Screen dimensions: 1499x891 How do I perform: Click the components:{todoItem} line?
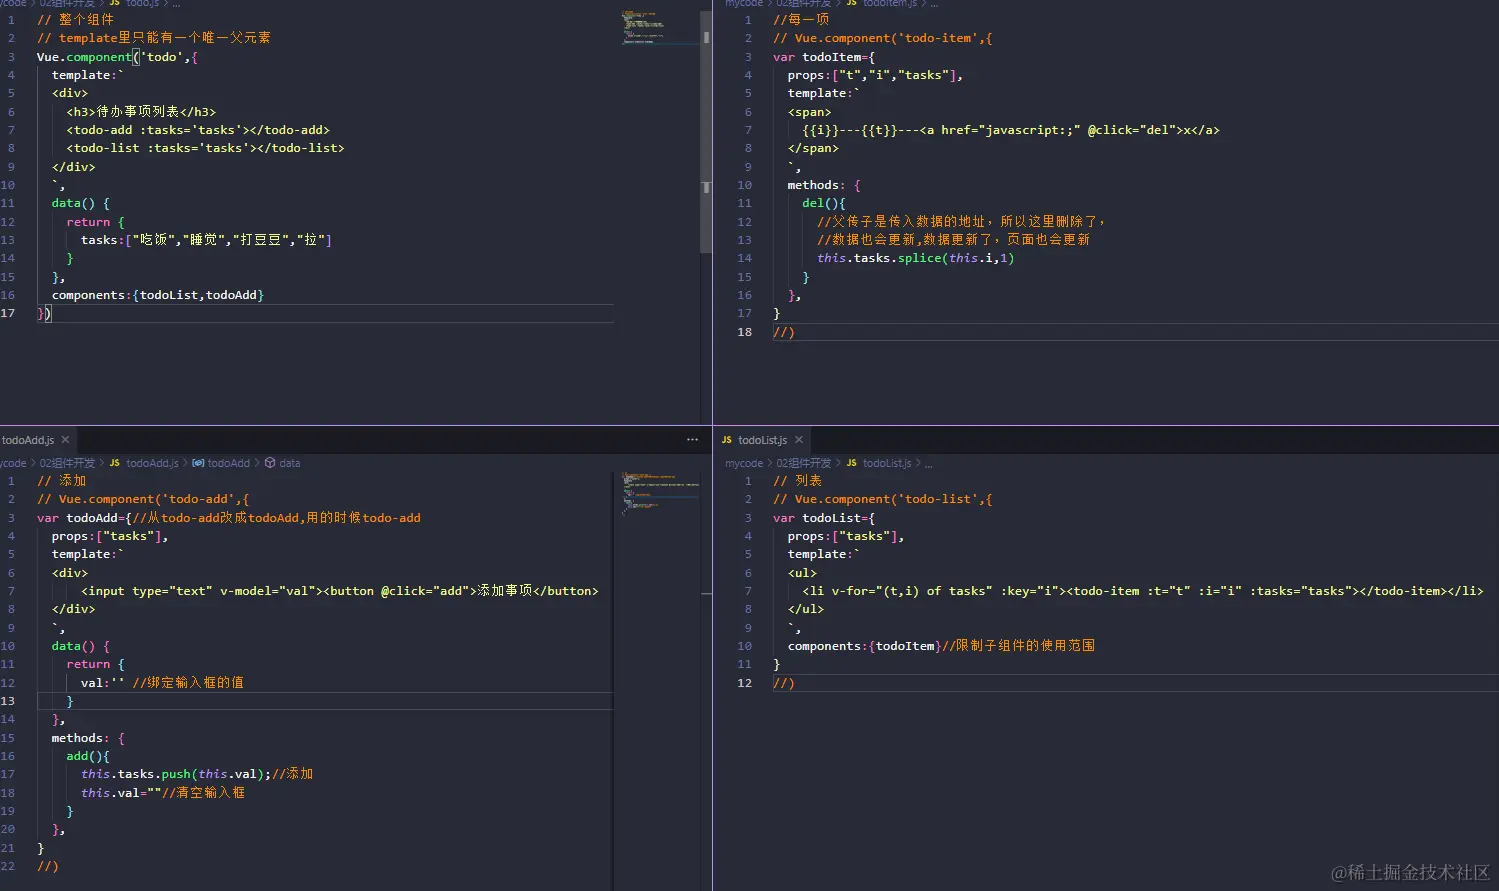941,646
